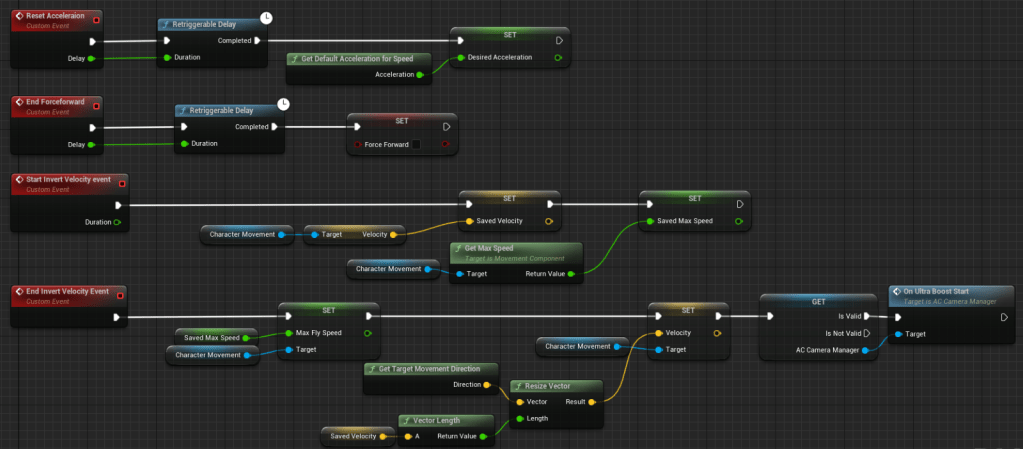
Task: Click the Duration output pin on Start Invert Velocity event
Action: [x=118, y=222]
